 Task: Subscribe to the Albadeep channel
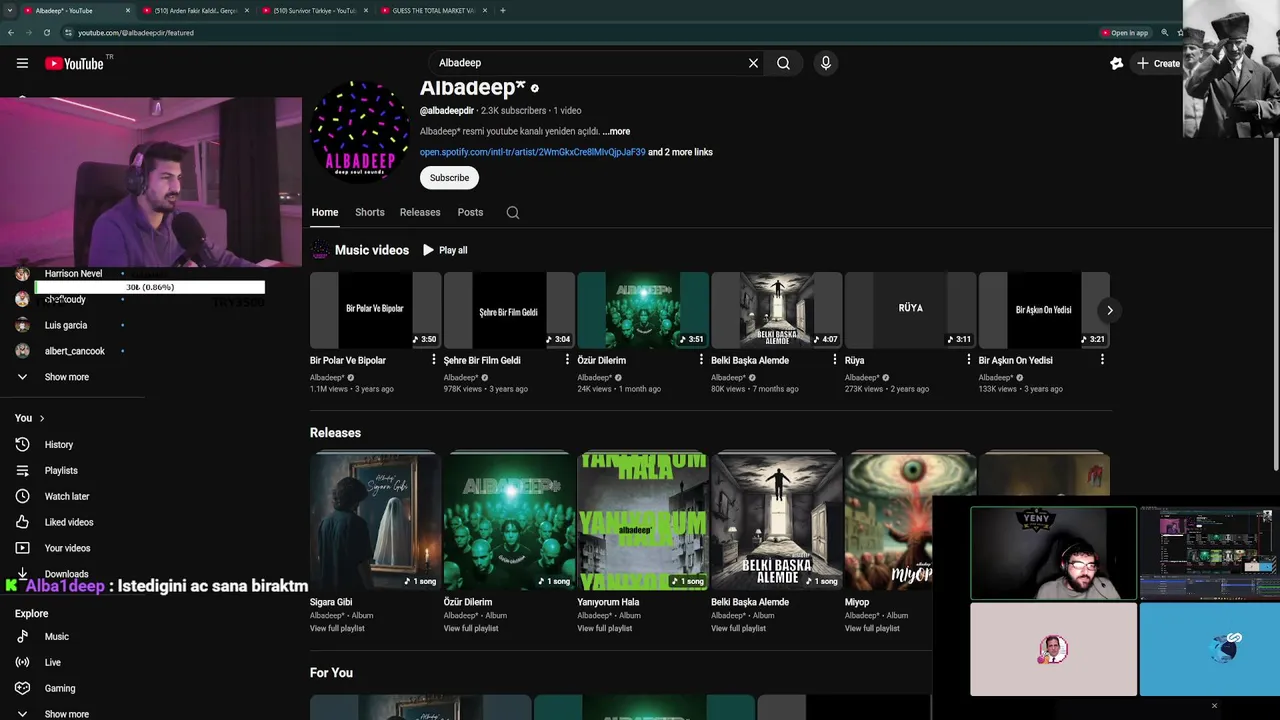click(x=449, y=178)
